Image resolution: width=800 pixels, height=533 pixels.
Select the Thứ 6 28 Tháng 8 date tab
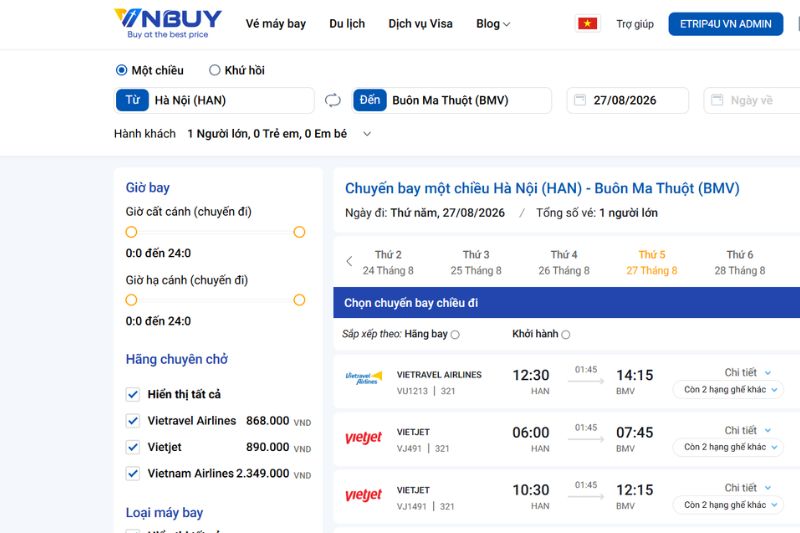click(740, 262)
